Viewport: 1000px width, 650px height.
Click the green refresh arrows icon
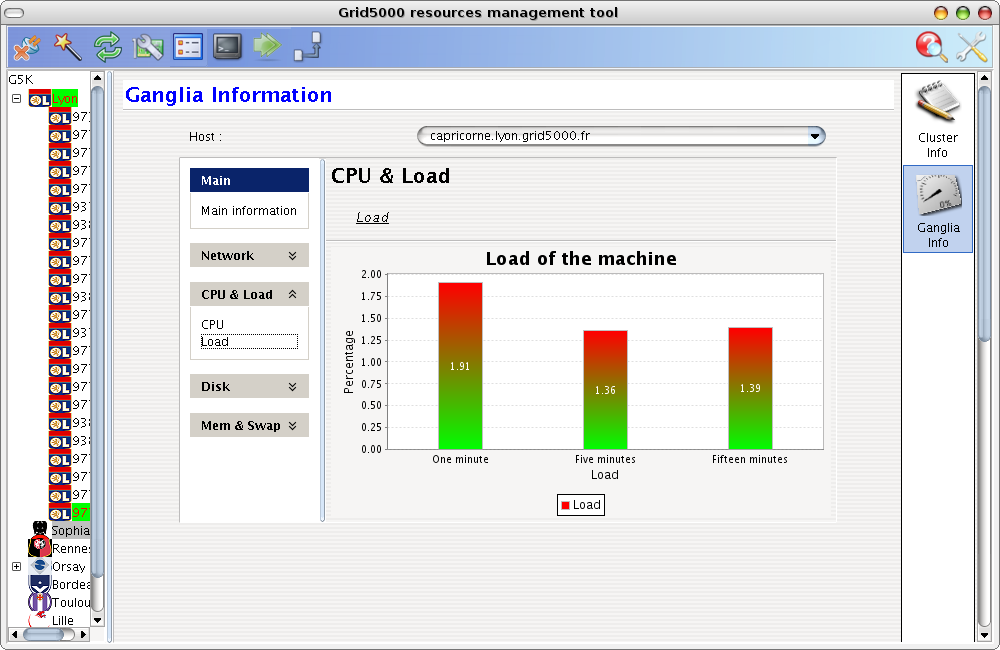[108, 47]
